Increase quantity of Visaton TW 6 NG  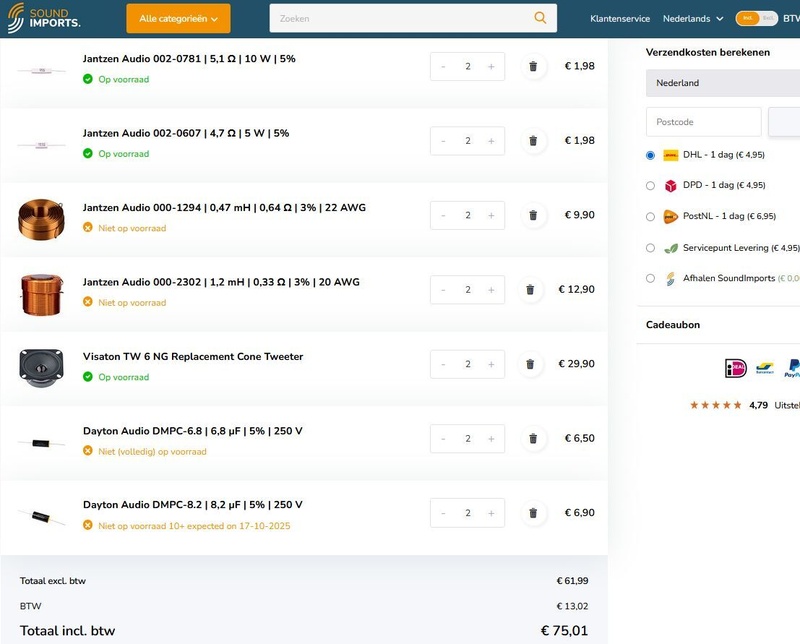pos(491,364)
